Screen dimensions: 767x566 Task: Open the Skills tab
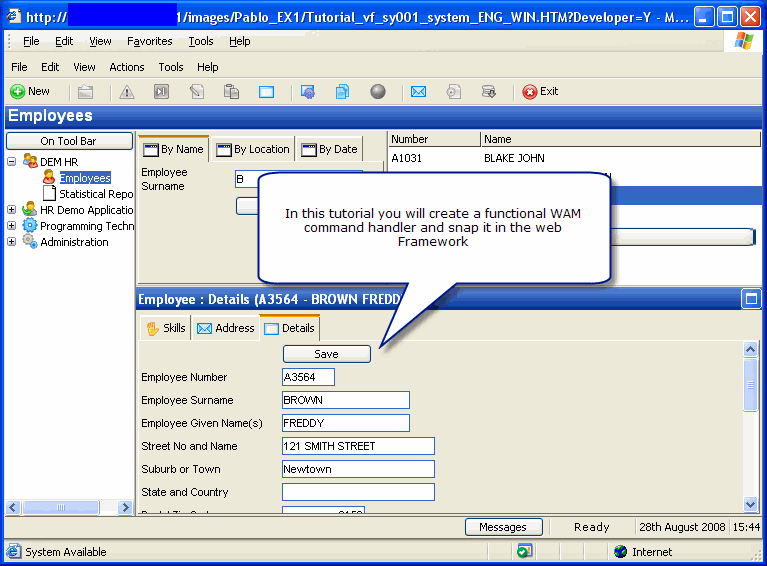[x=166, y=328]
